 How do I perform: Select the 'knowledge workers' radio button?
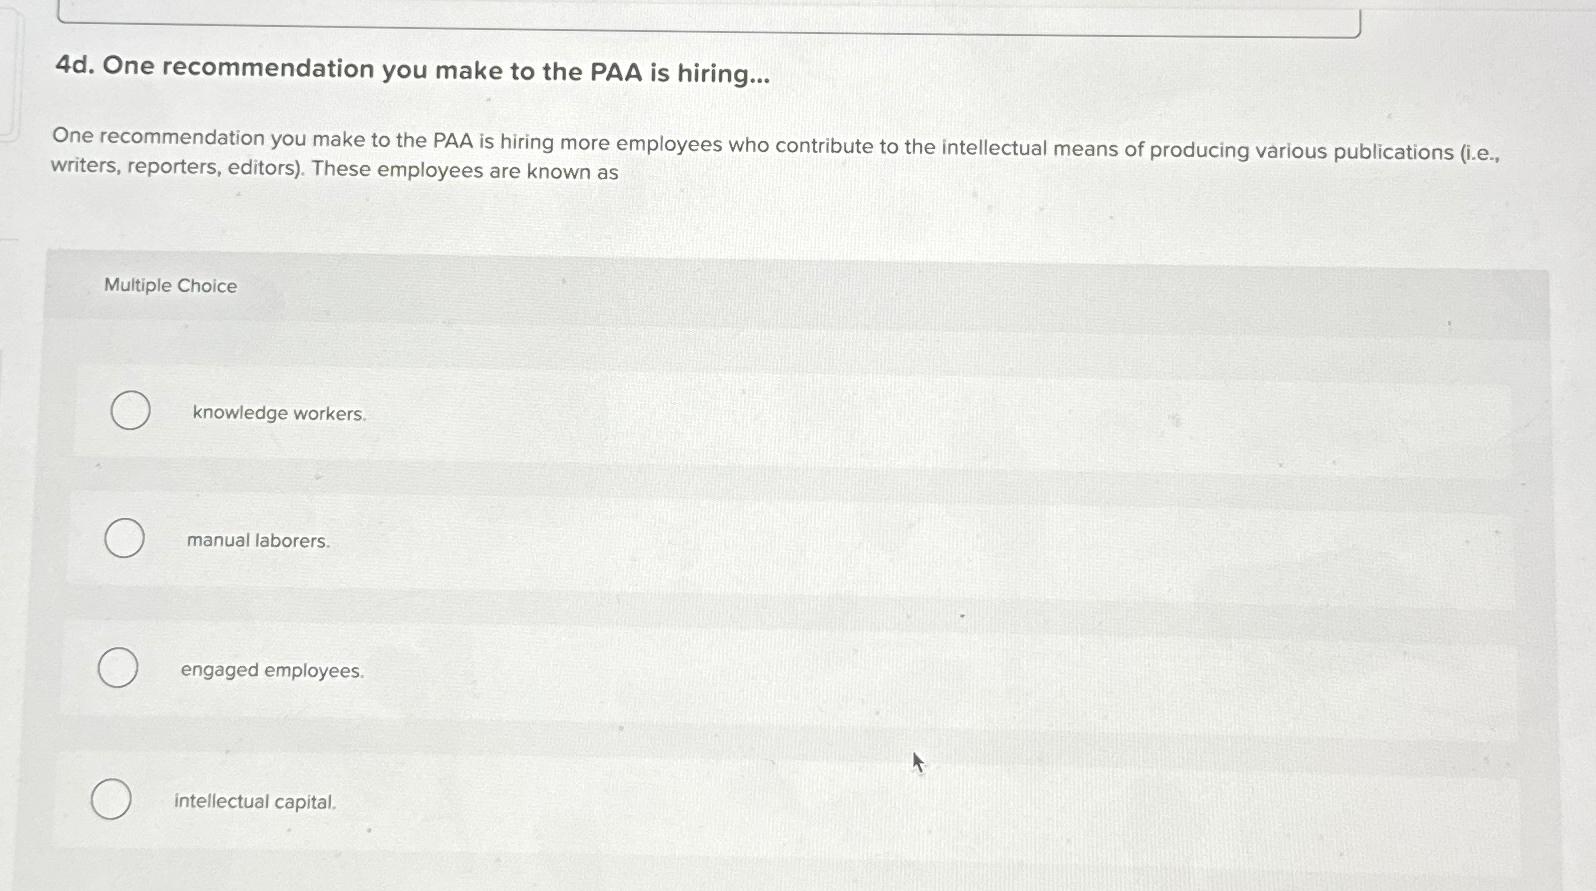[130, 410]
